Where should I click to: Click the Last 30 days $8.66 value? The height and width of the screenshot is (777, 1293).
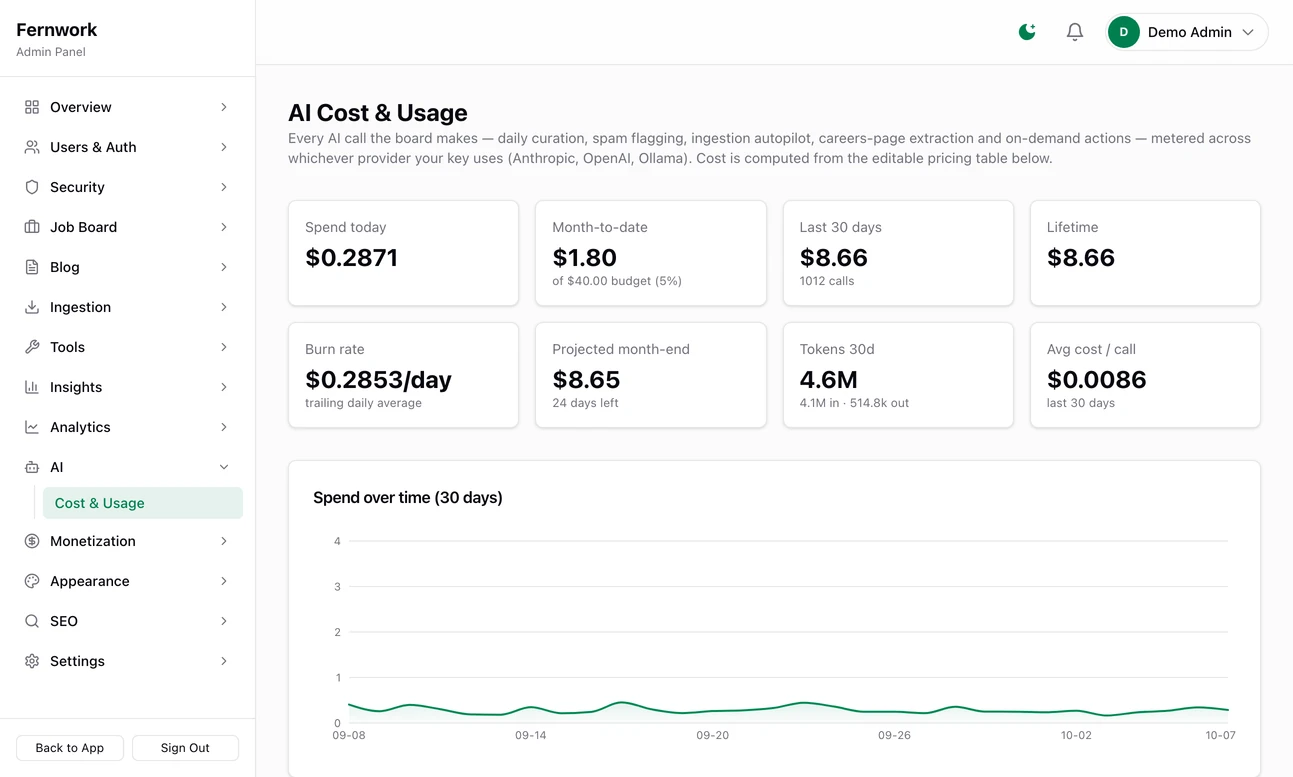pyautogui.click(x=834, y=258)
